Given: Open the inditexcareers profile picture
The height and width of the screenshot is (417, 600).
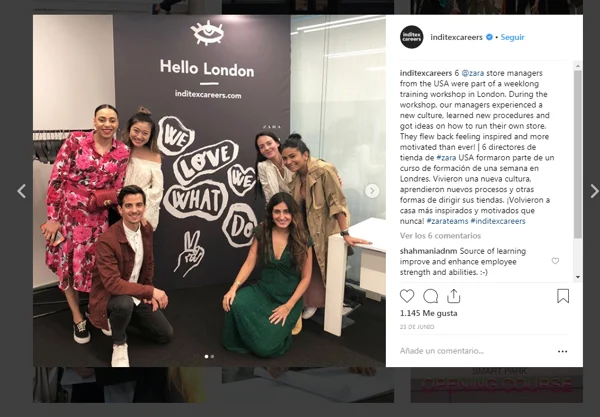Looking at the screenshot, I should (x=412, y=37).
